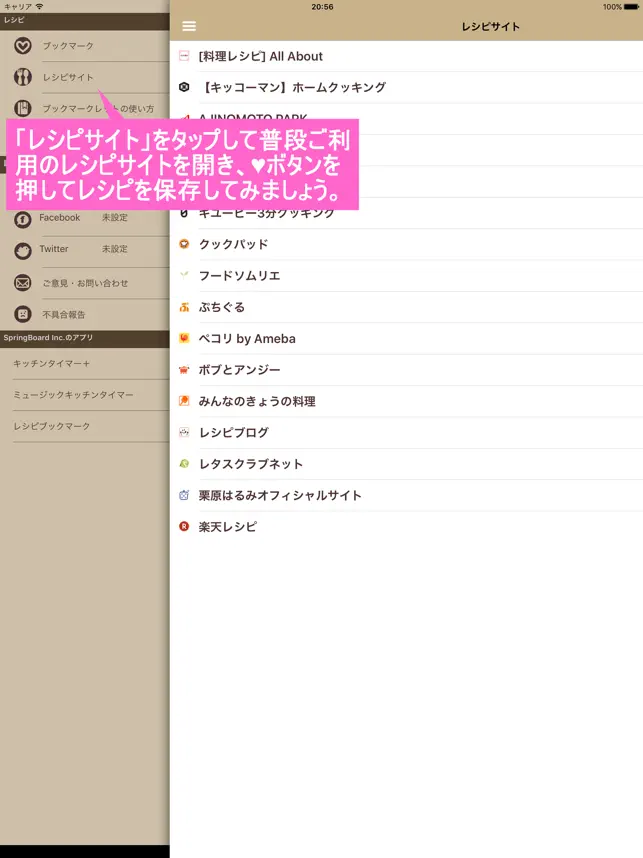Screen dimensions: 643x858
Task: Open レシピブログ site
Action: (x=407, y=432)
